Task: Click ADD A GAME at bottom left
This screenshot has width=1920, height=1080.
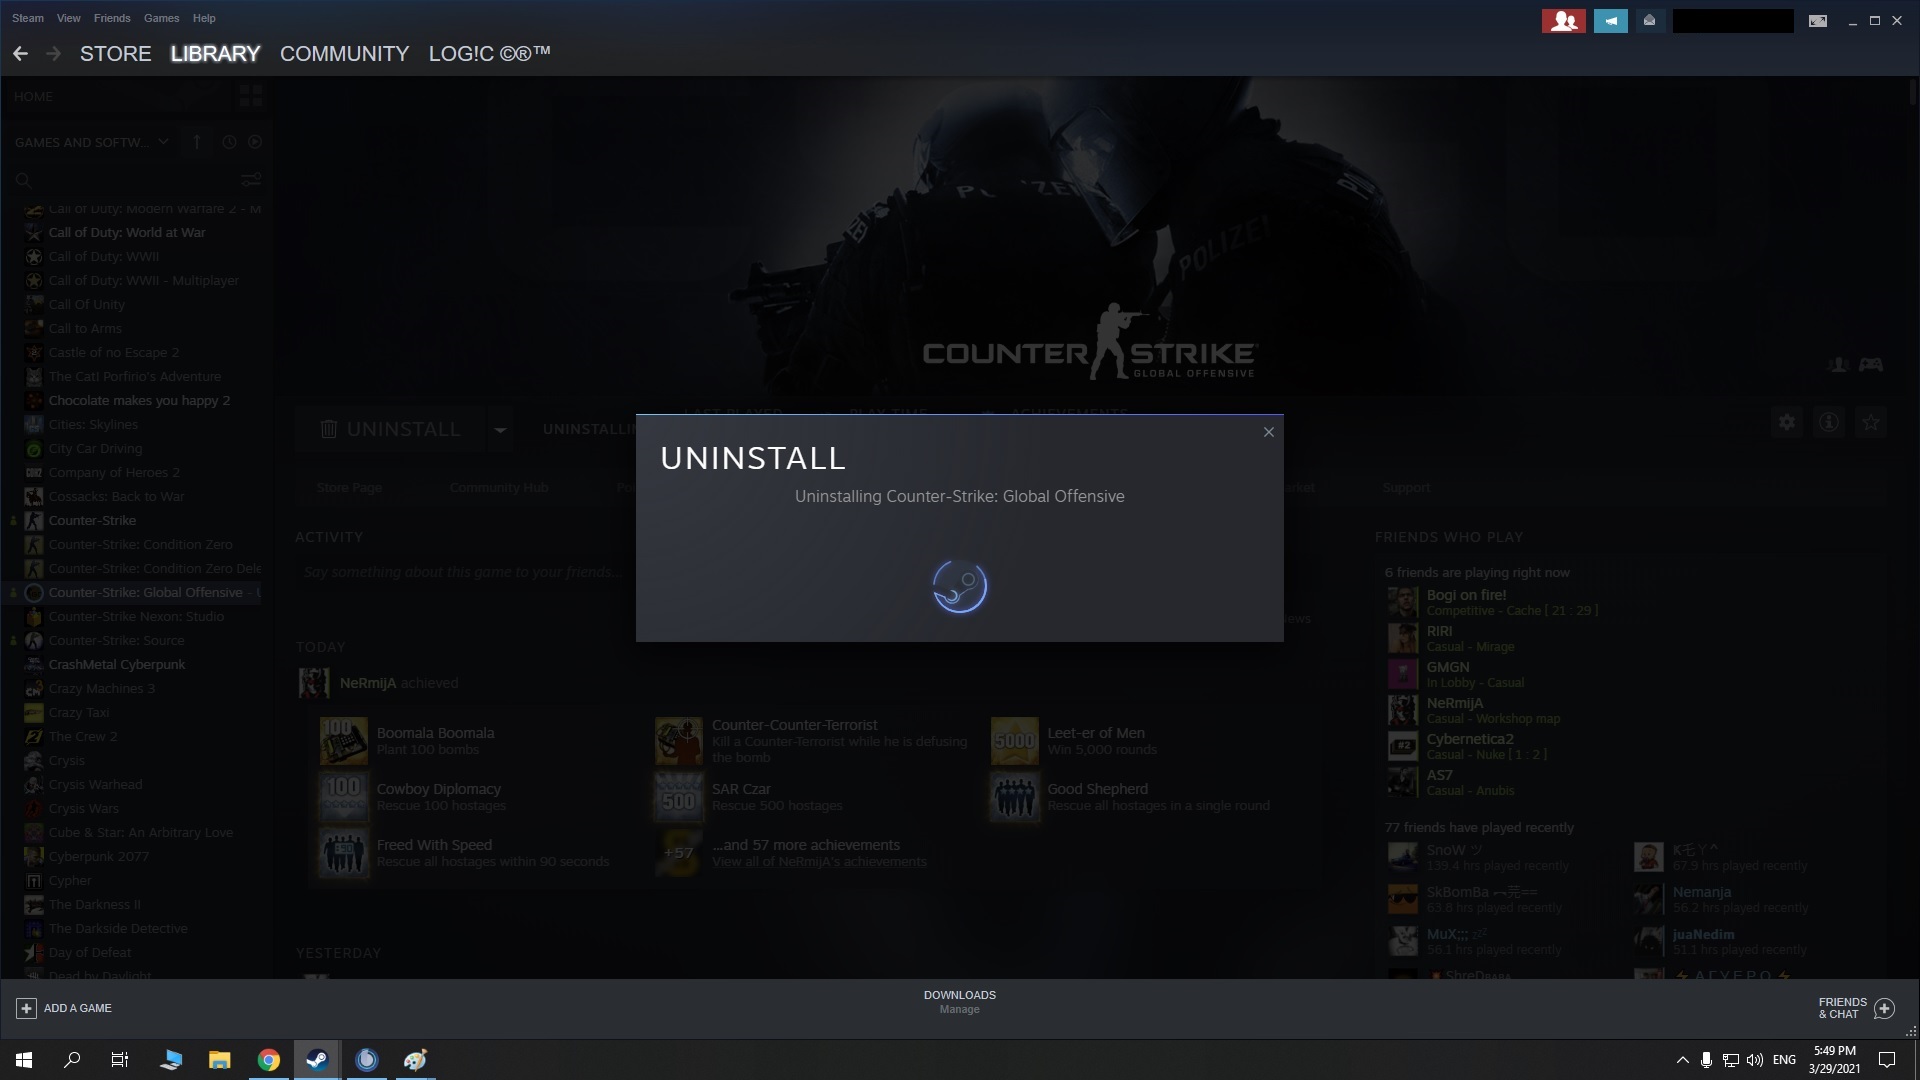Action: 65,1008
